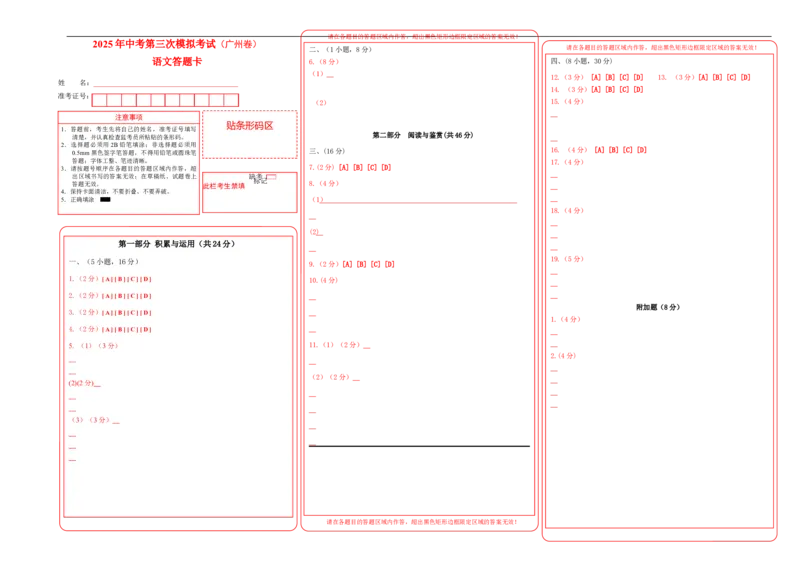
Task: Click label 15.（4分）
Action: (x=567, y=102)
